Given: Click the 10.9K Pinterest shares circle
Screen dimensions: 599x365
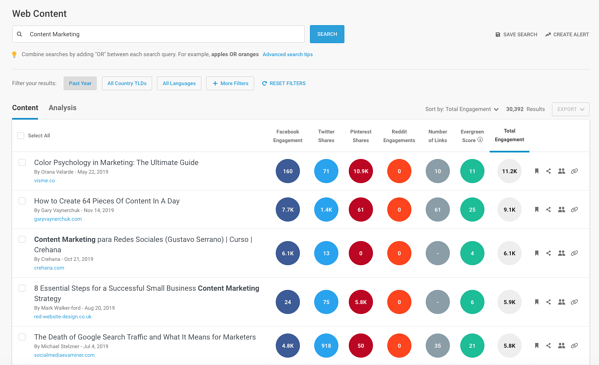Looking at the screenshot, I should point(361,171).
